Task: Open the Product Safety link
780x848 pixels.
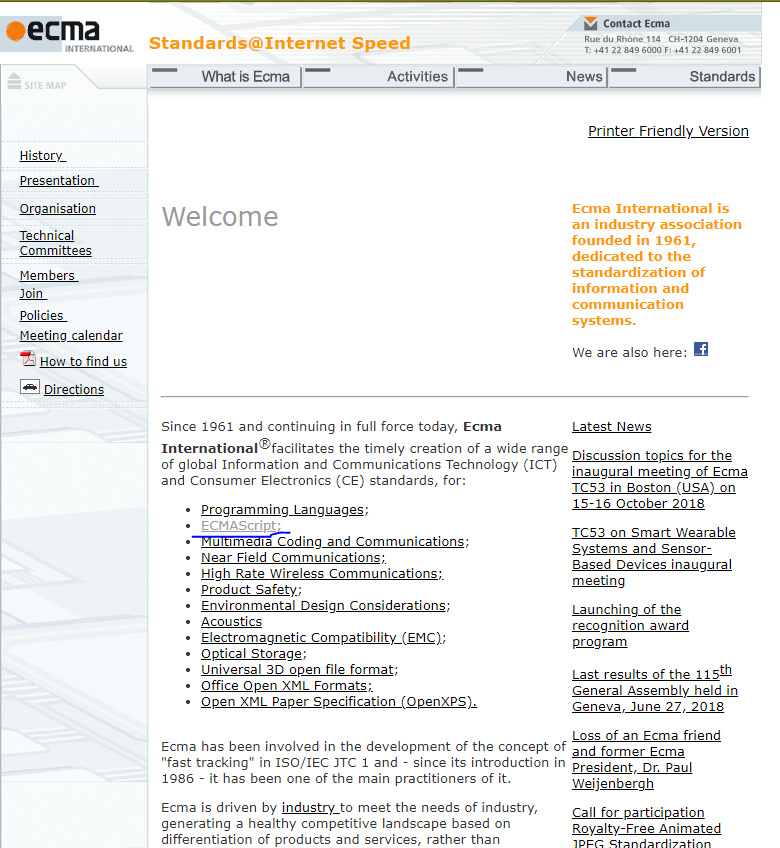Action: [x=249, y=589]
